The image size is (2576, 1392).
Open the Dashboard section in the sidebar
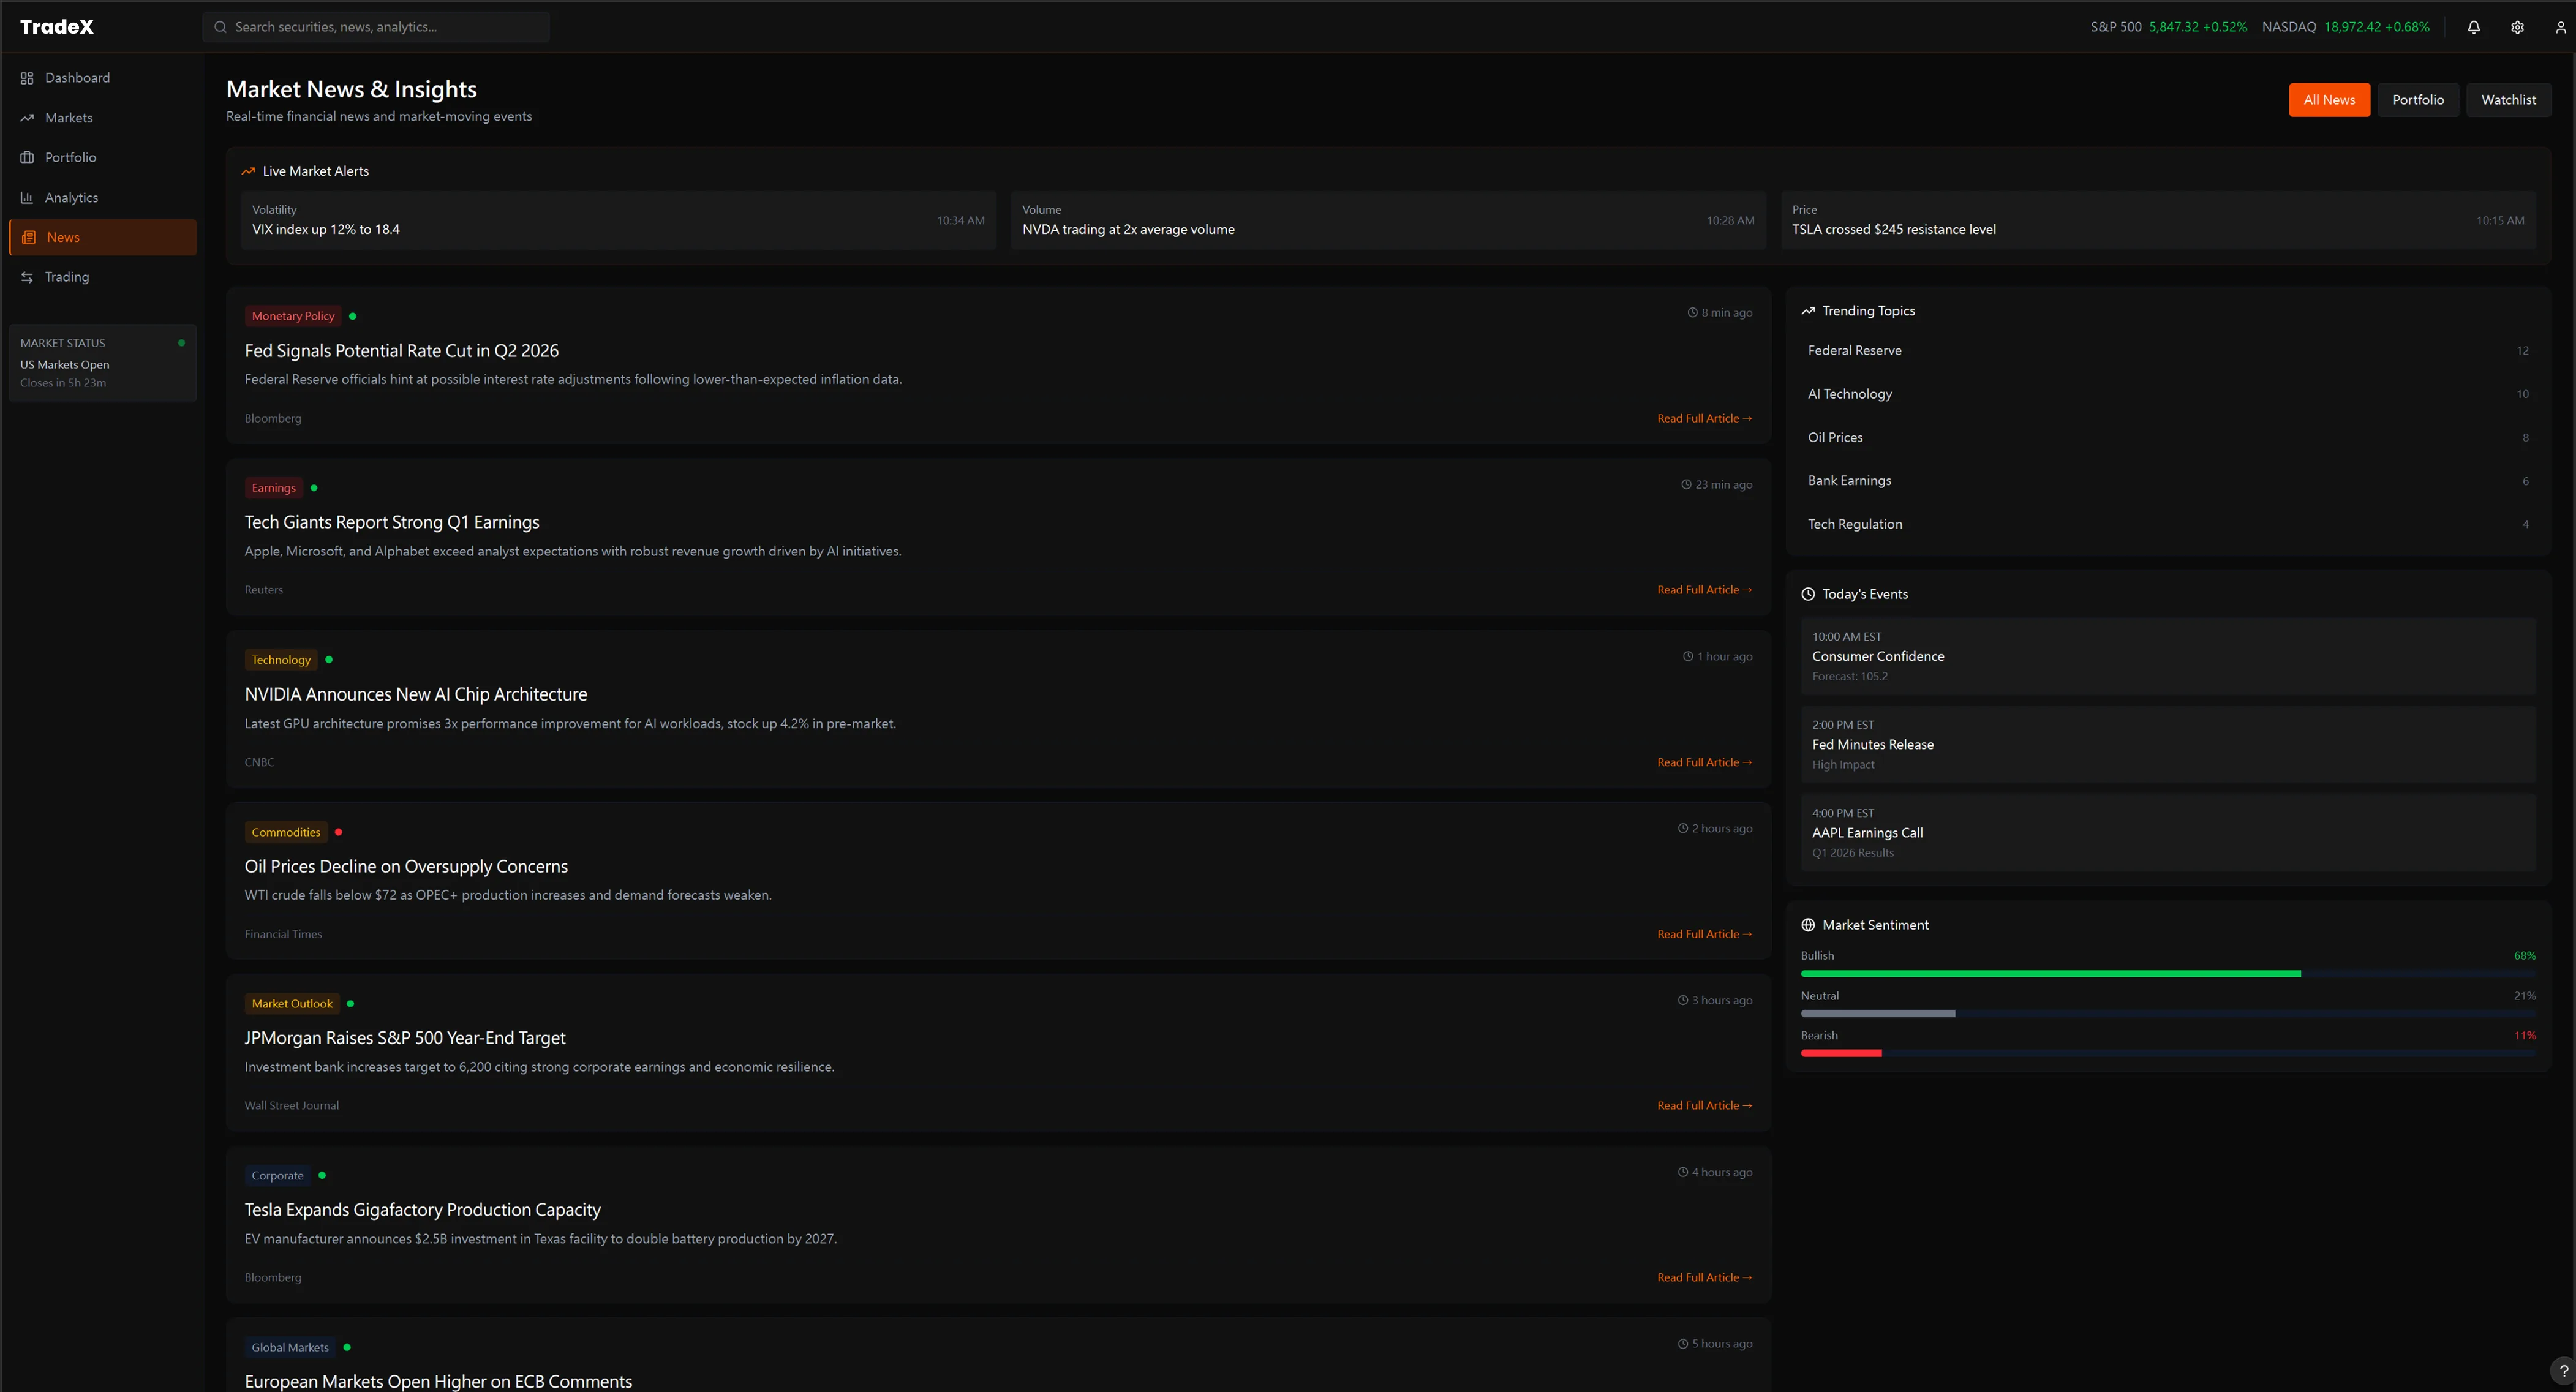[77, 77]
